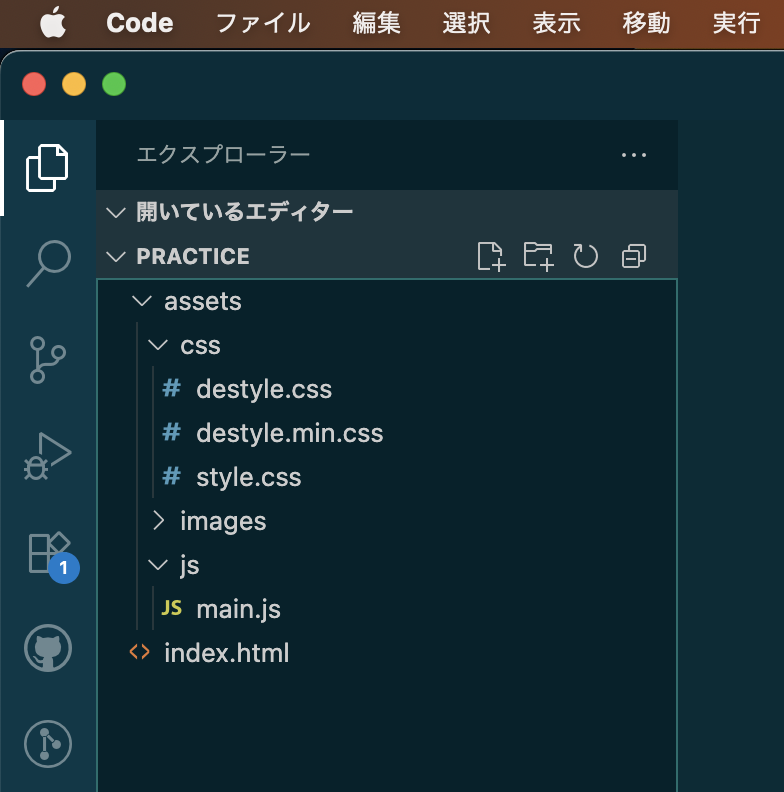
Task: Collapse all folders in Explorer
Action: [634, 257]
